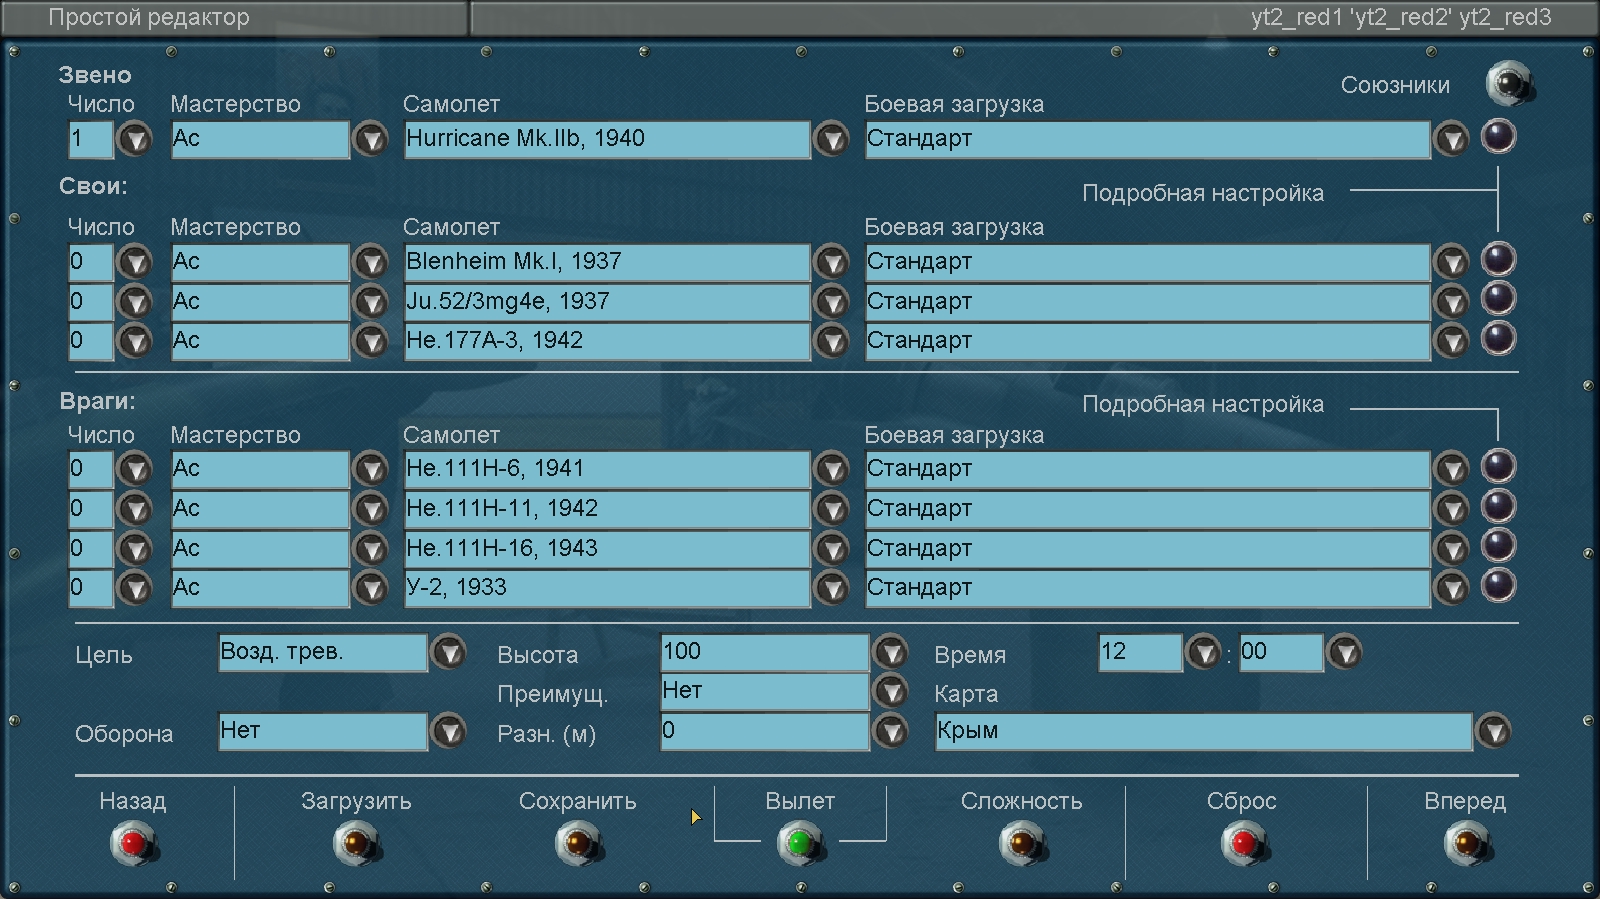Click the altitude field showing 100
Image resolution: width=1600 pixels, height=899 pixels.
point(765,653)
